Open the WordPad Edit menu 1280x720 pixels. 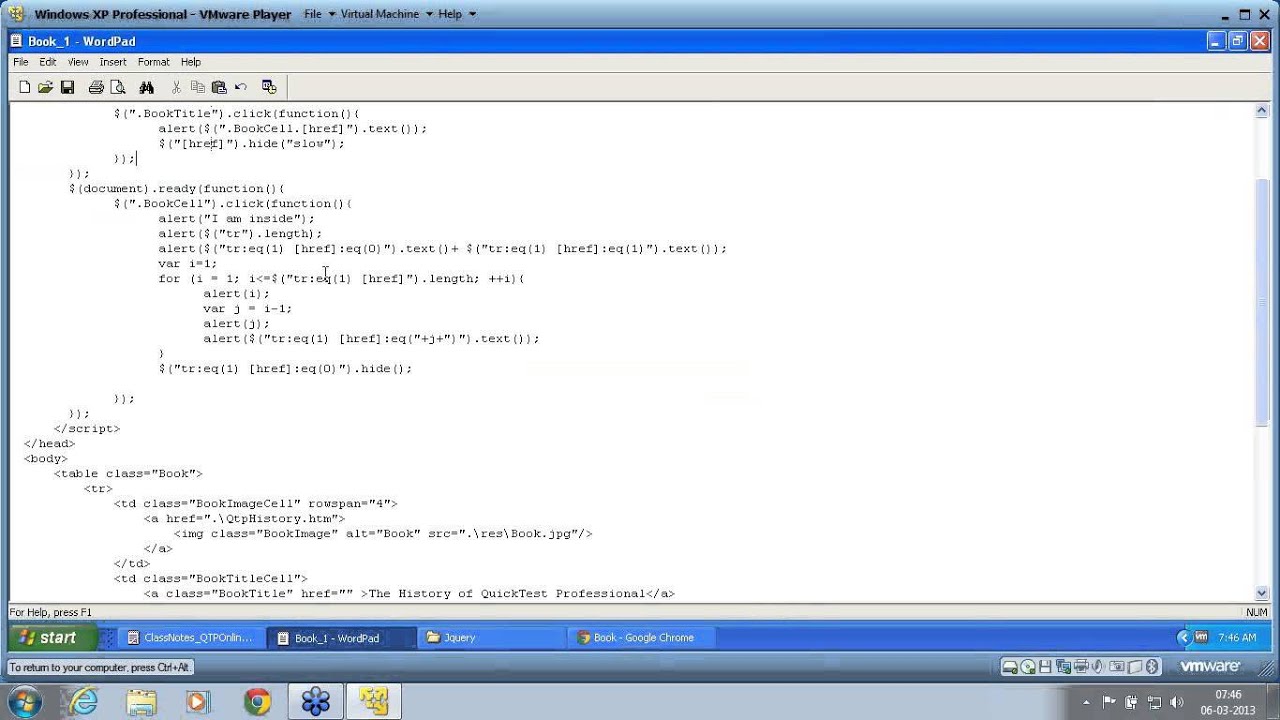point(48,62)
